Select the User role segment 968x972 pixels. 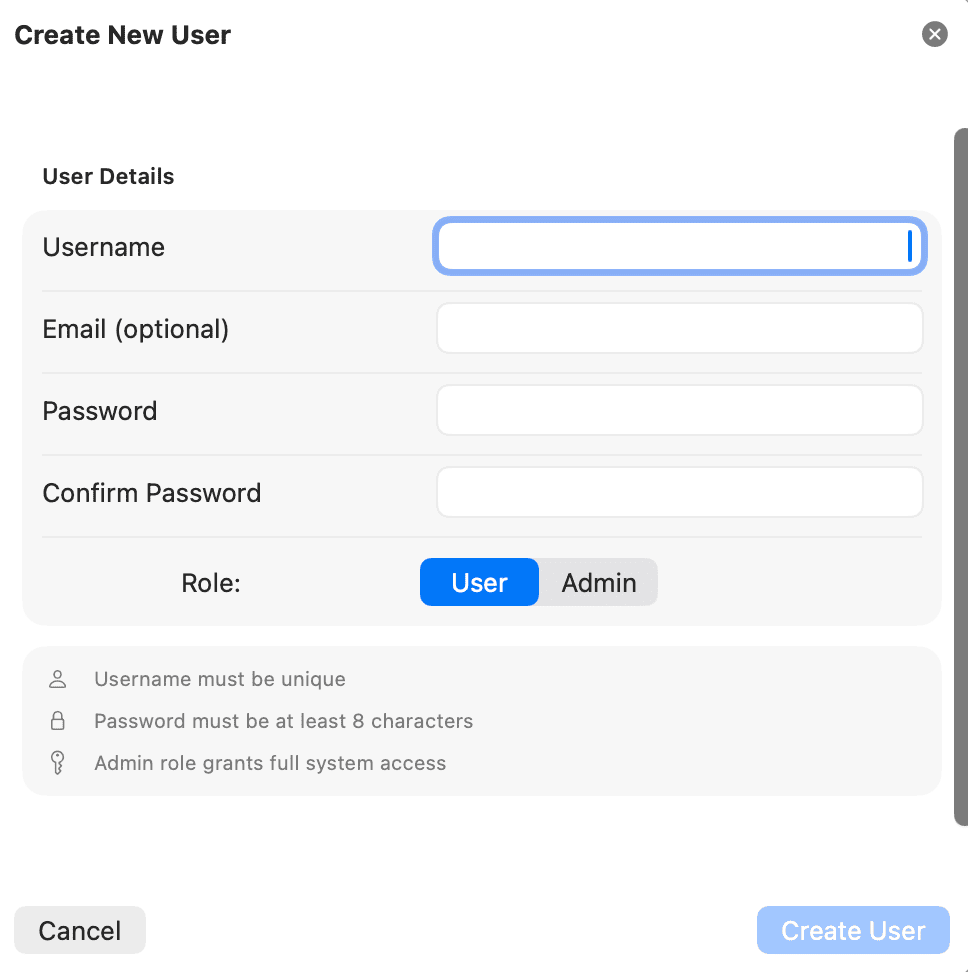(479, 582)
